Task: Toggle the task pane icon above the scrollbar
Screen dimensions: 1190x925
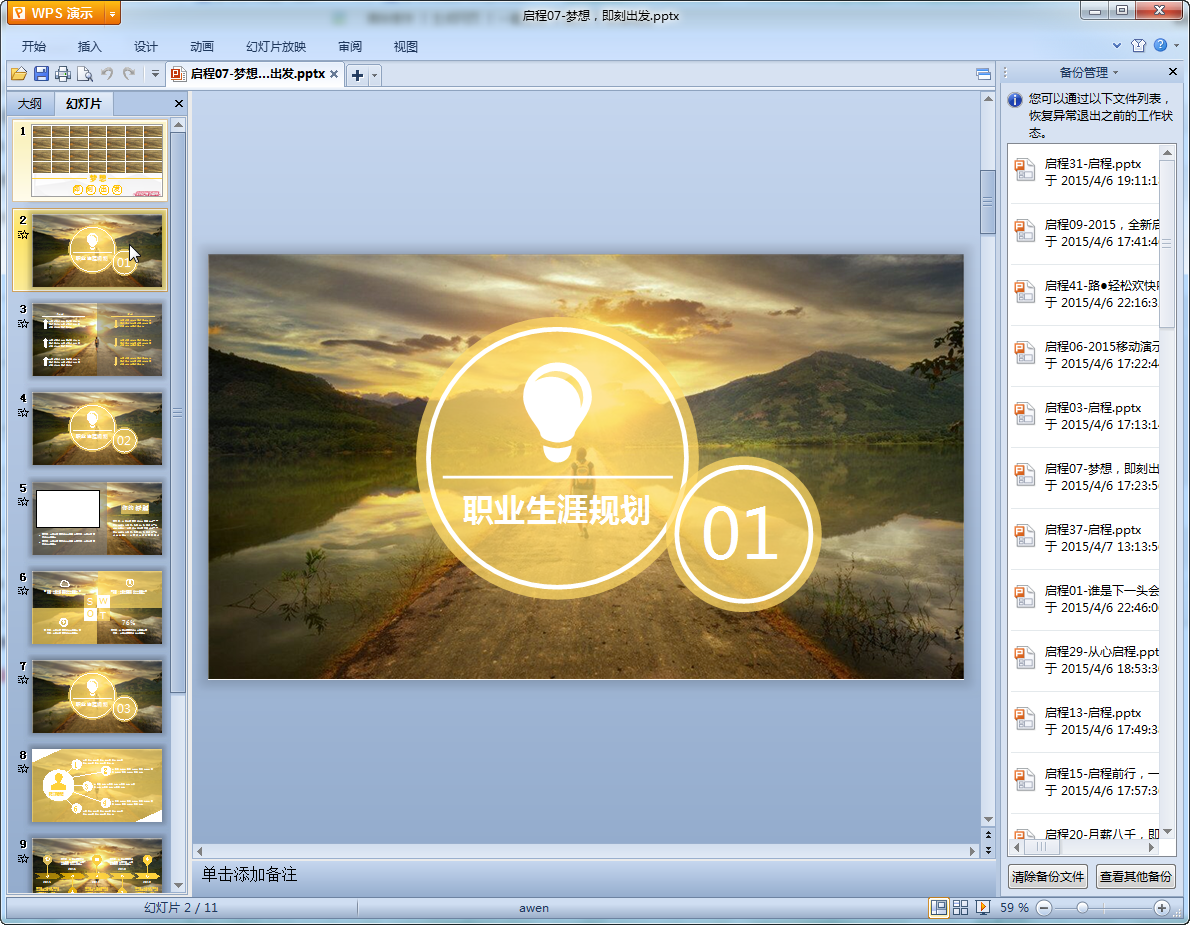Action: click(983, 74)
